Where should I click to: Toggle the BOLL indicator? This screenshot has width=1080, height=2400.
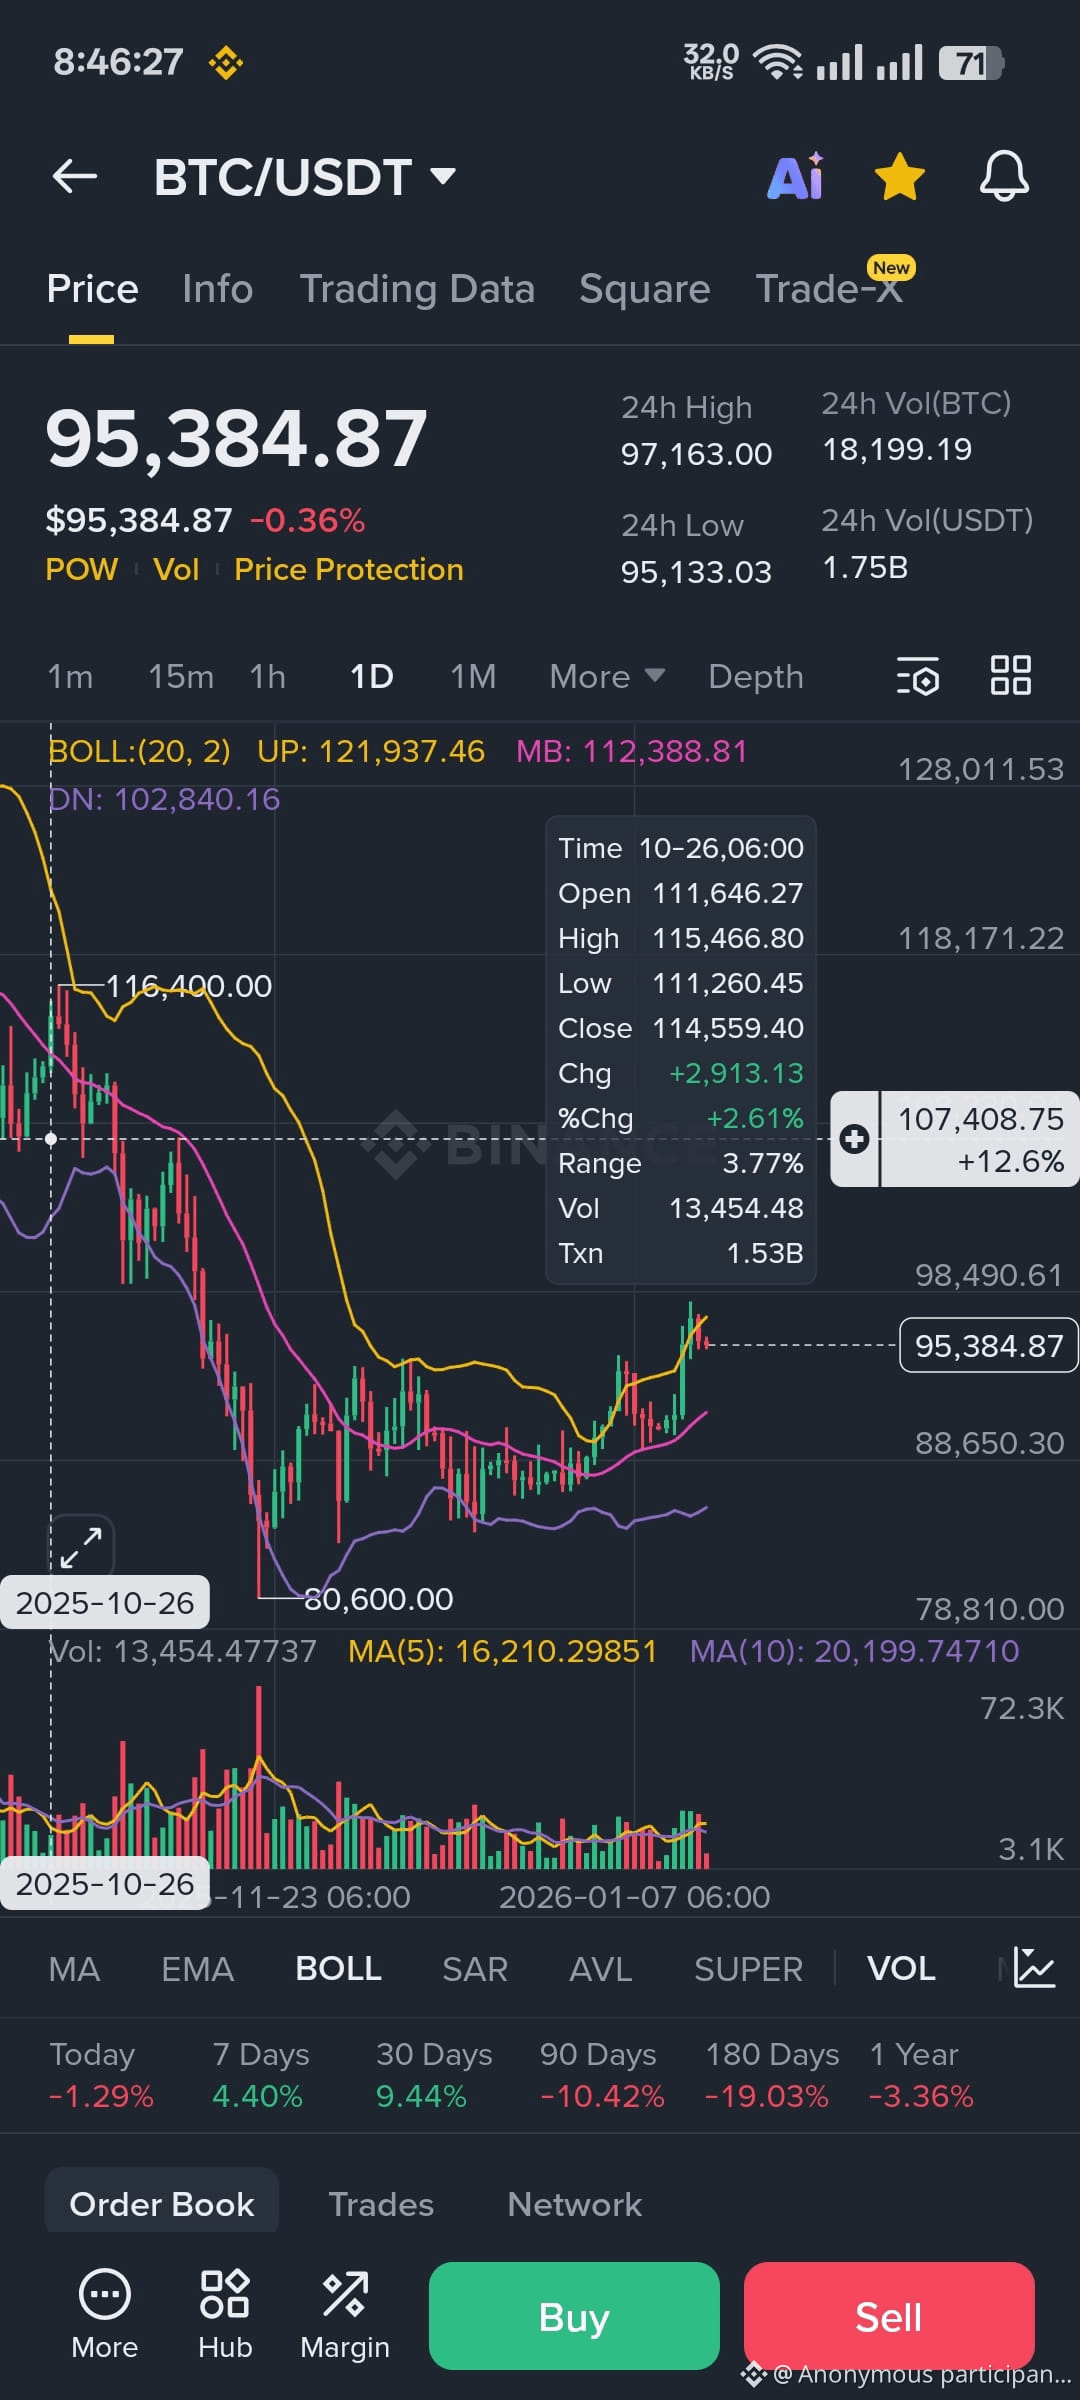(338, 1969)
